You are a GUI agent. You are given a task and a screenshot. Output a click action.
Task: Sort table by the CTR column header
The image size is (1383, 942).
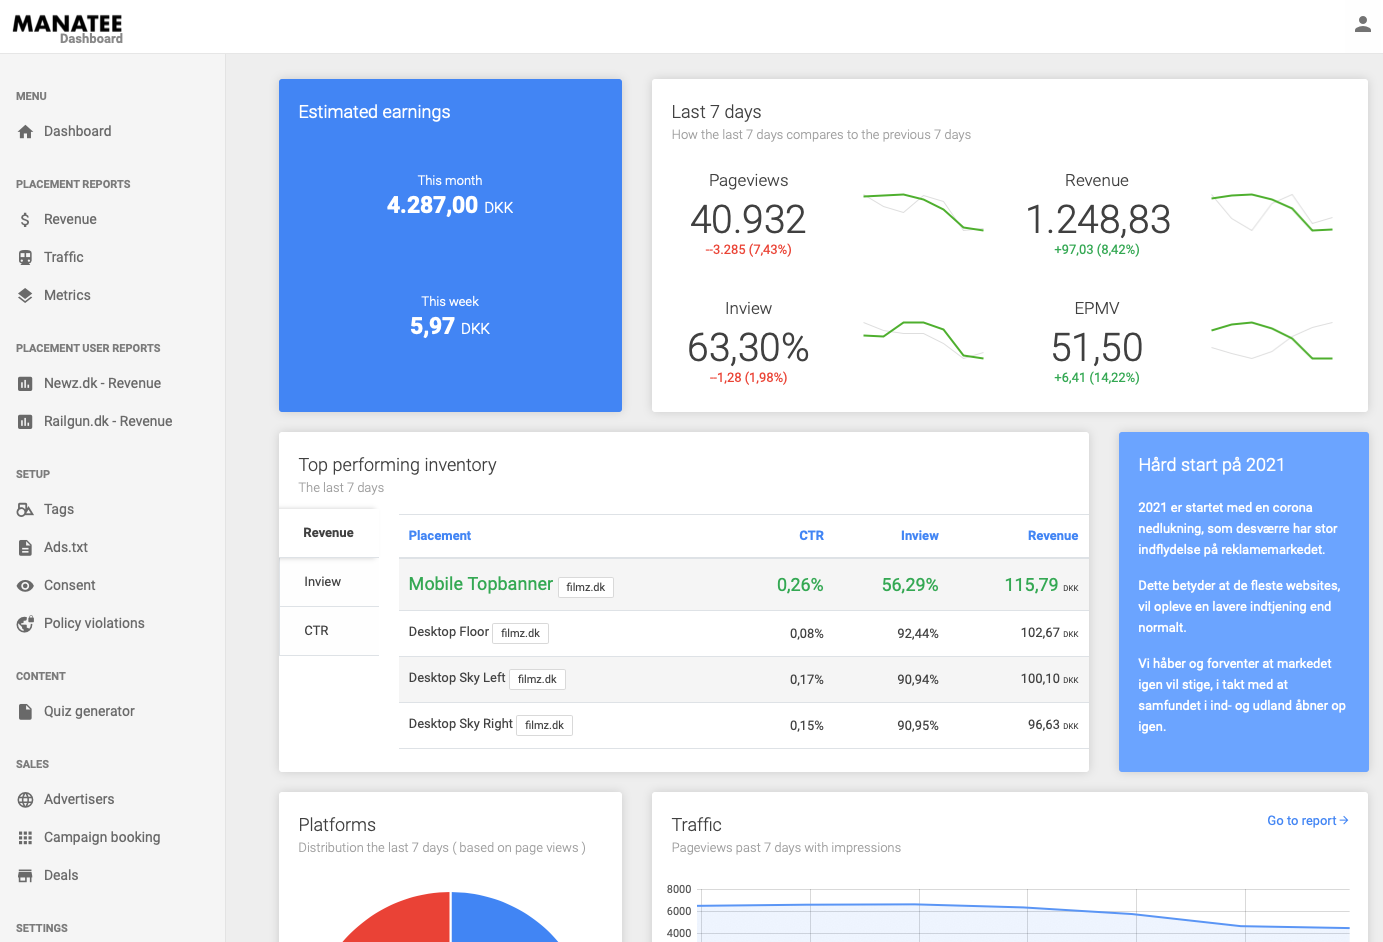[x=811, y=536]
